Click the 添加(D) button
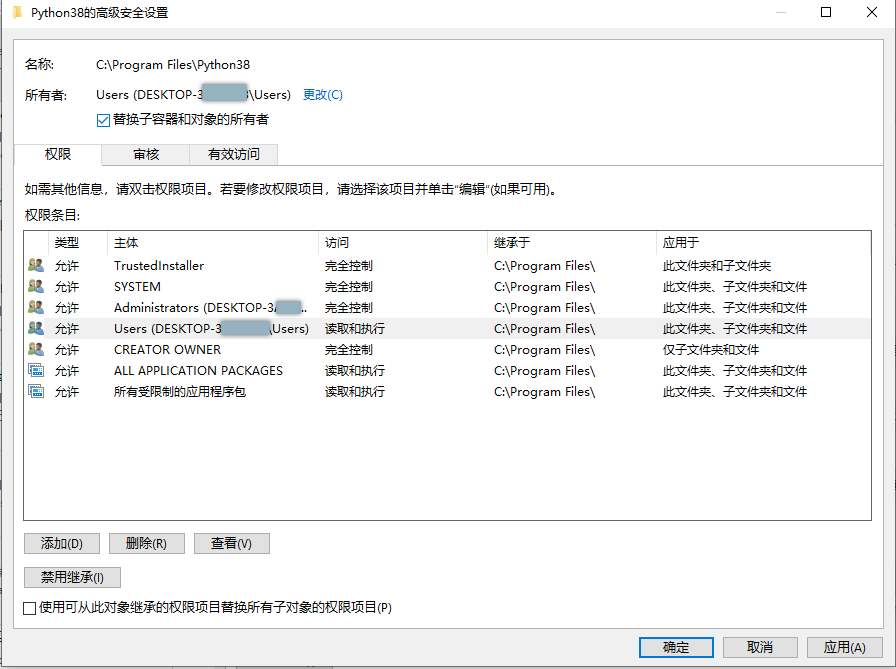The height and width of the screenshot is (669, 896). click(x=62, y=543)
